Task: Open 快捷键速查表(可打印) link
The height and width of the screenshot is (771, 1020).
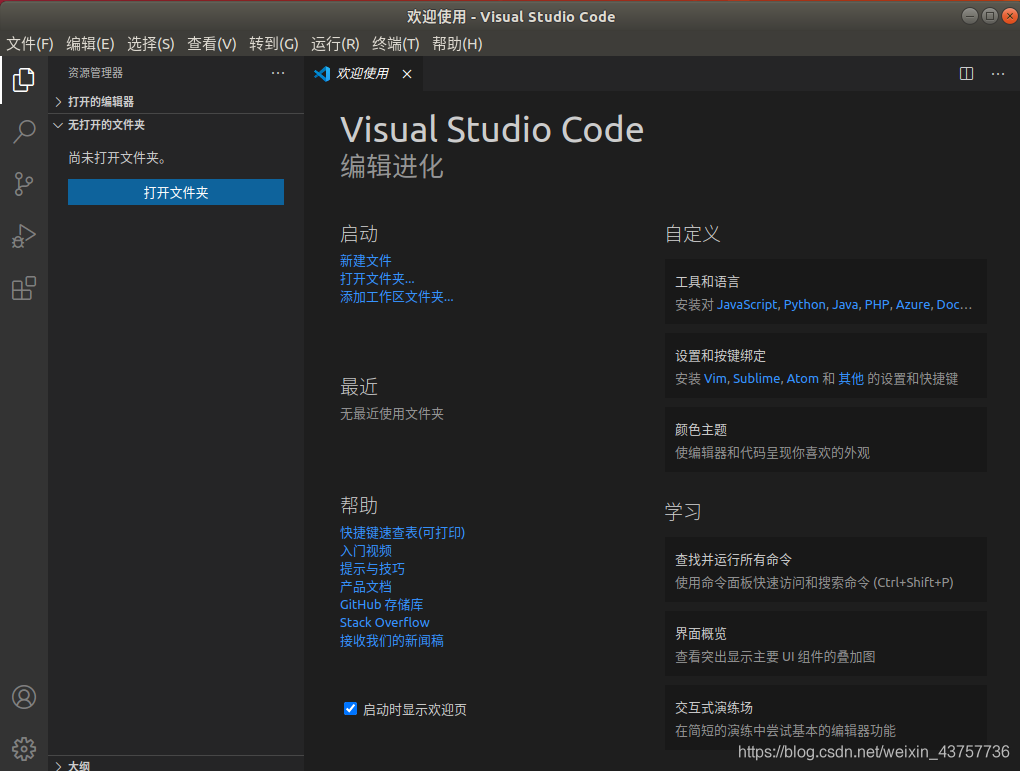Action: (x=403, y=533)
